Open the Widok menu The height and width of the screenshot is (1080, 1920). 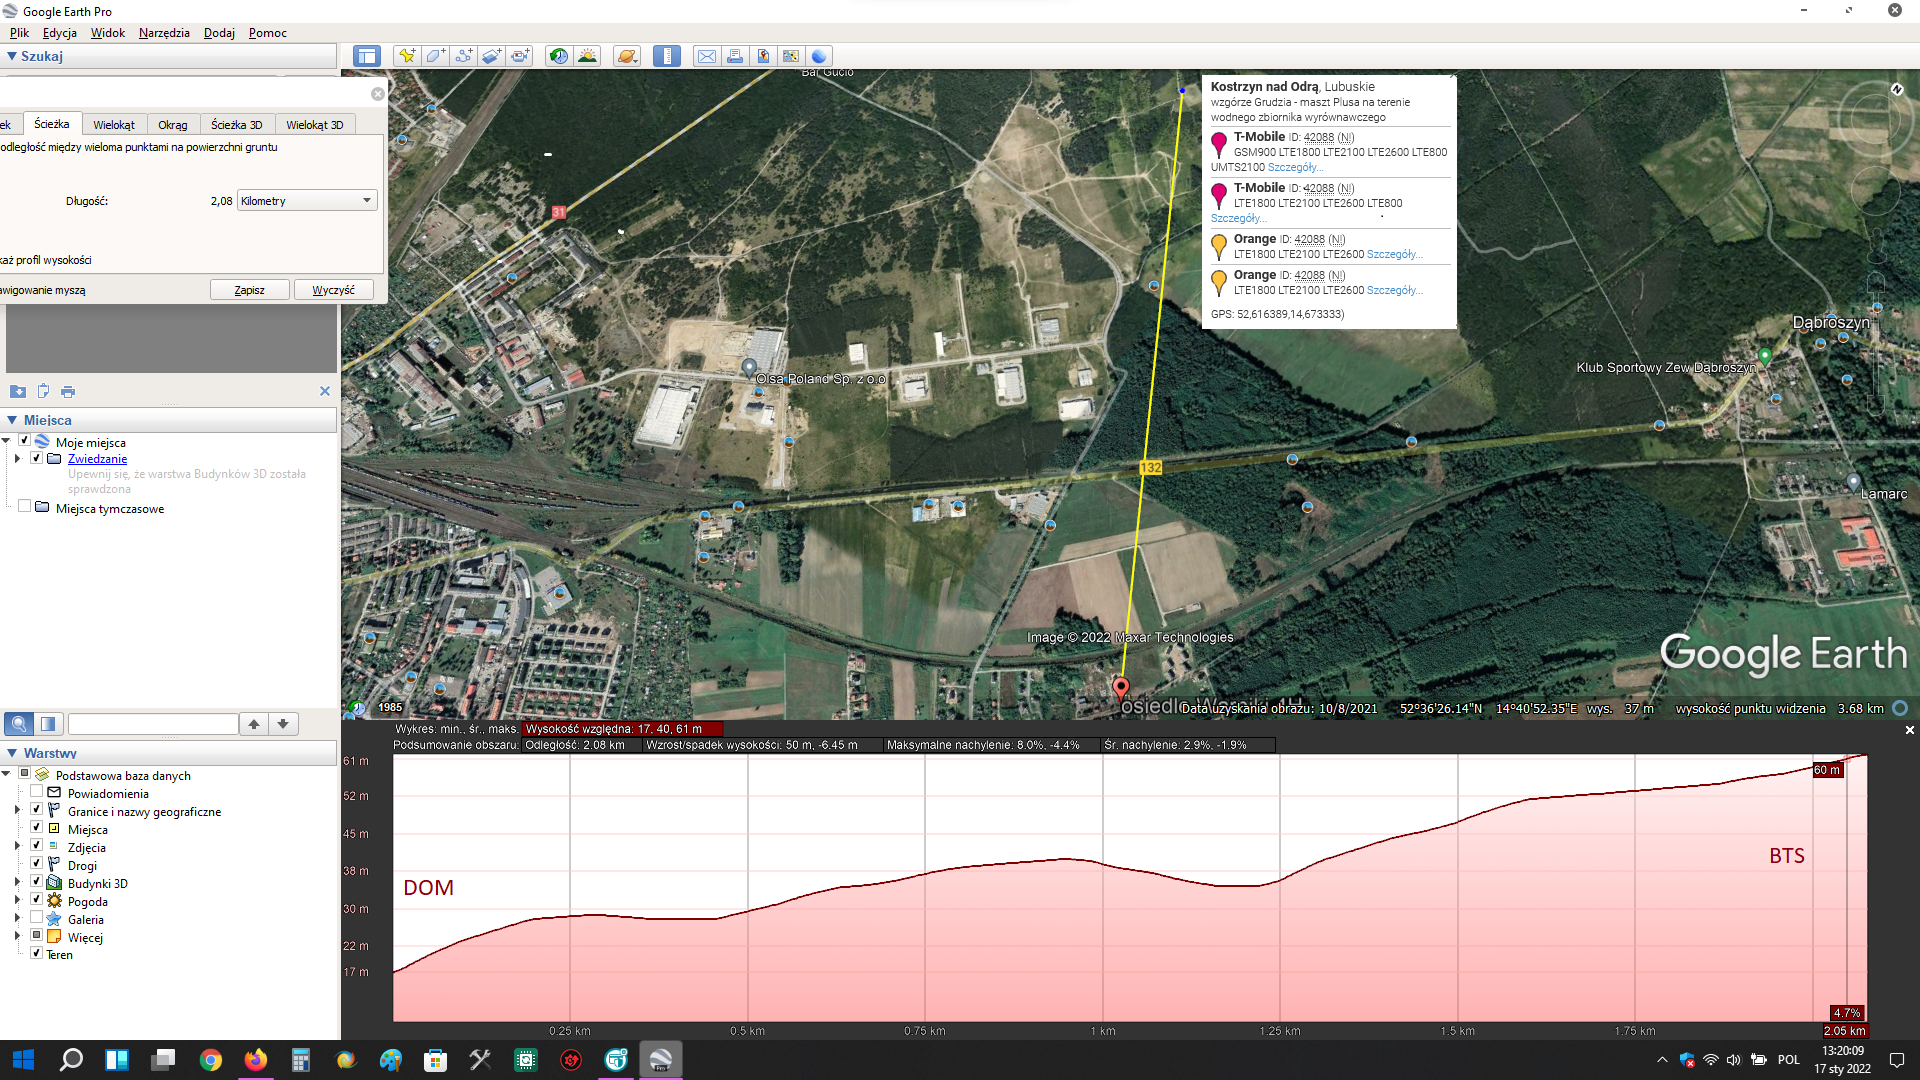click(107, 33)
